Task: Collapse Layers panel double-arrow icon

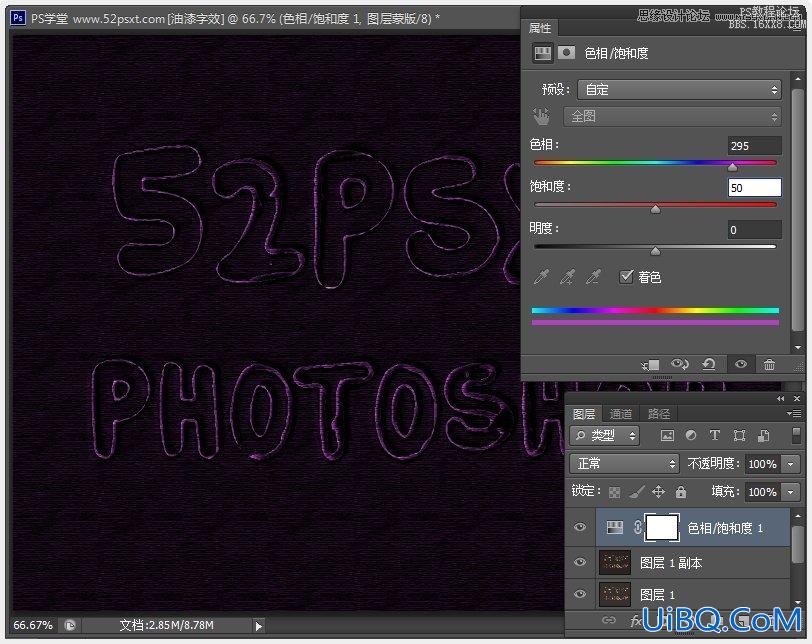Action: (780, 399)
